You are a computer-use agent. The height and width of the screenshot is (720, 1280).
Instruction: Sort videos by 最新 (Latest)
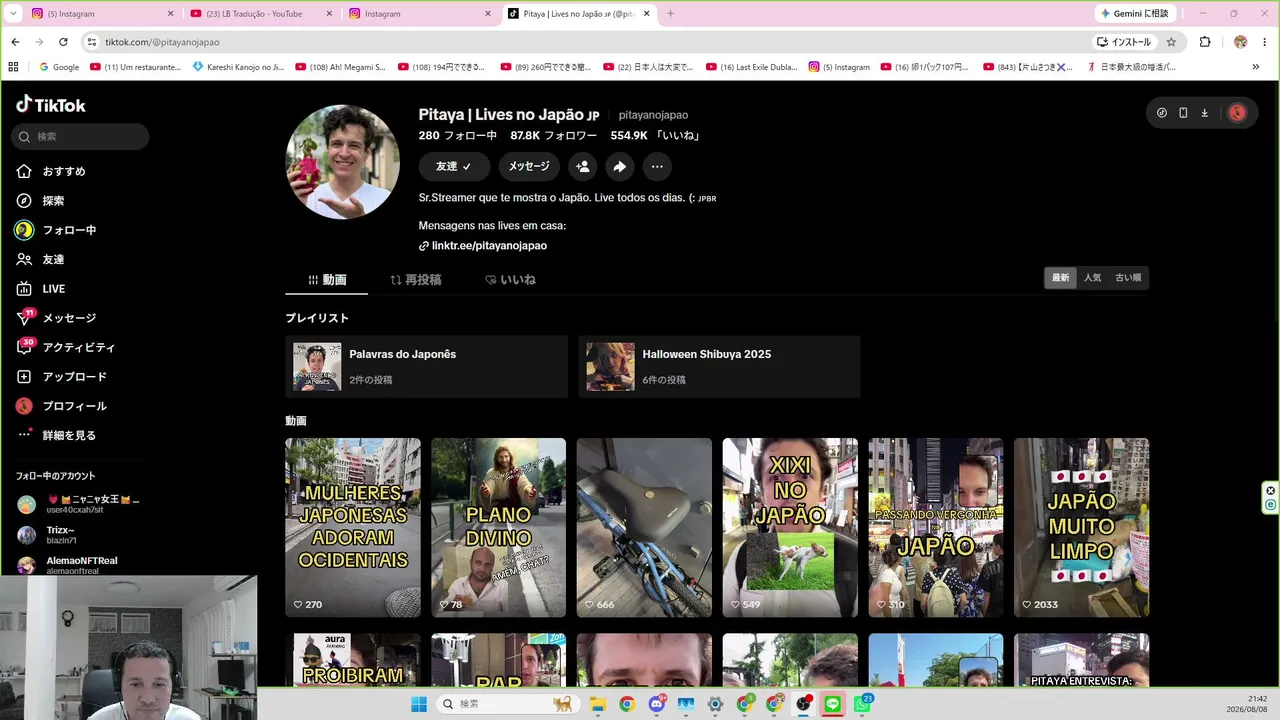click(x=1061, y=278)
